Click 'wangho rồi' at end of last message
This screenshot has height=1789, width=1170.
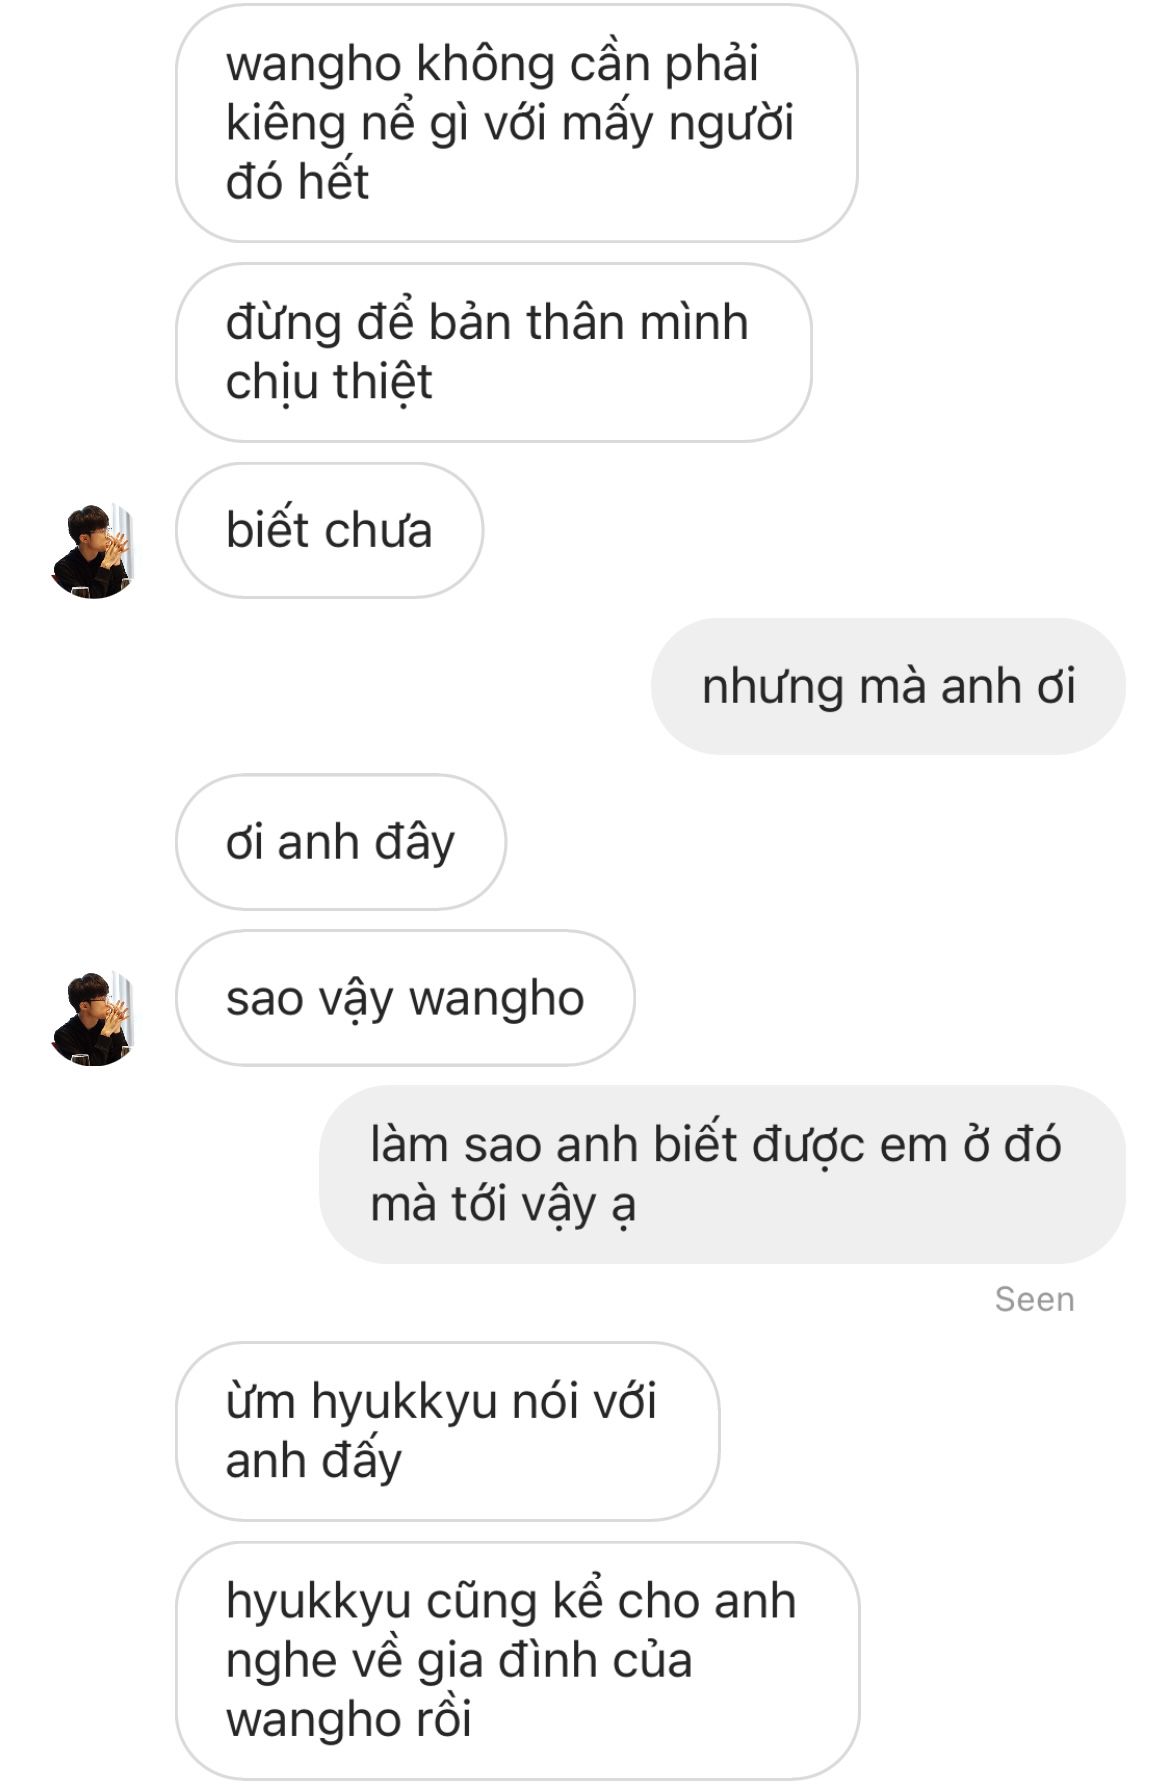[x=348, y=1720]
